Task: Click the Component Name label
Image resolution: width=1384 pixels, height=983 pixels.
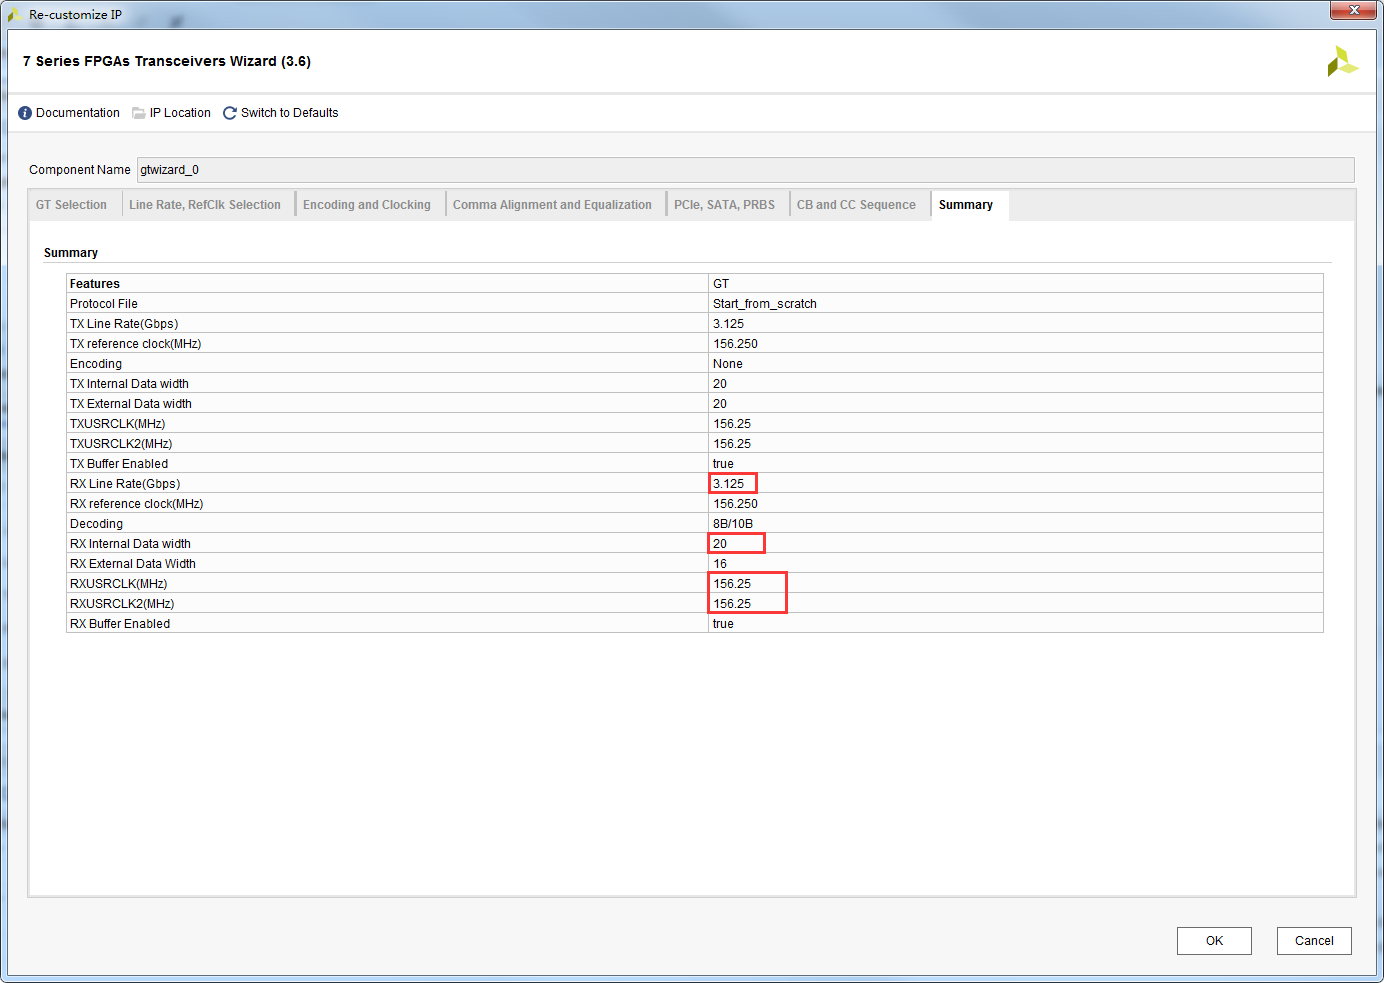Action: [x=80, y=170]
